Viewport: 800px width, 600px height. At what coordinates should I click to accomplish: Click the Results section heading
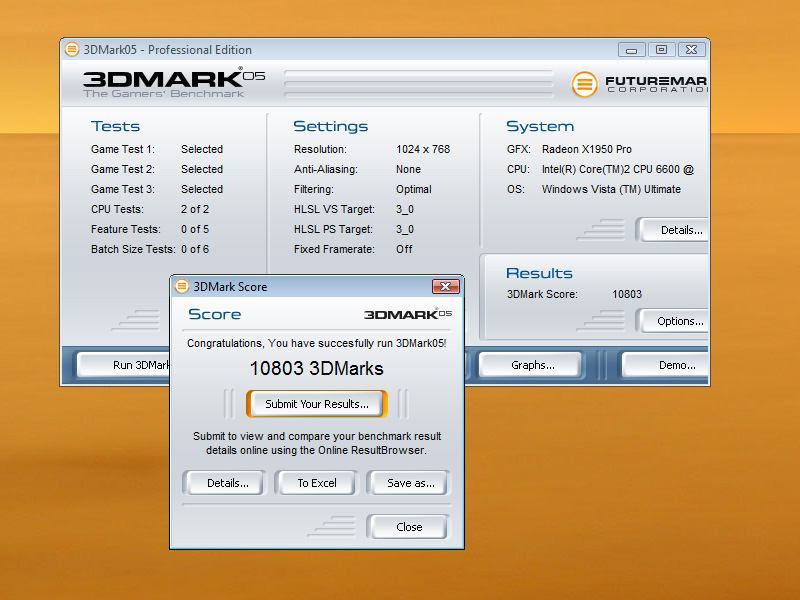coord(539,273)
